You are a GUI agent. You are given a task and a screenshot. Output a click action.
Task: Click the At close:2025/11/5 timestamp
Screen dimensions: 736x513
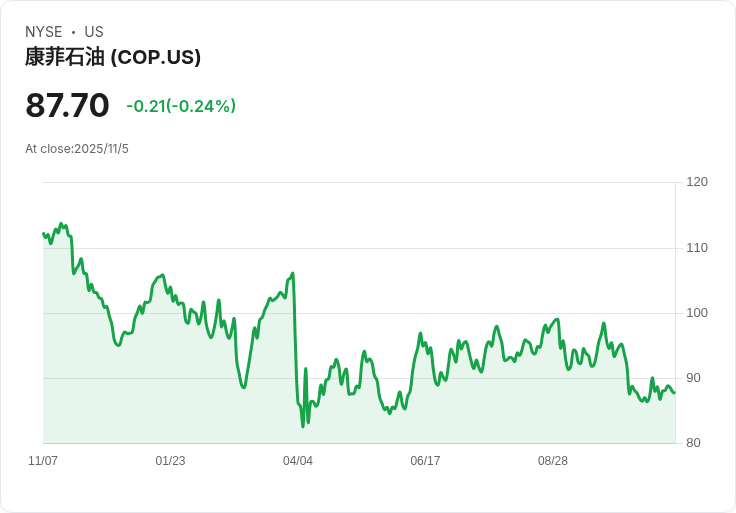(77, 149)
